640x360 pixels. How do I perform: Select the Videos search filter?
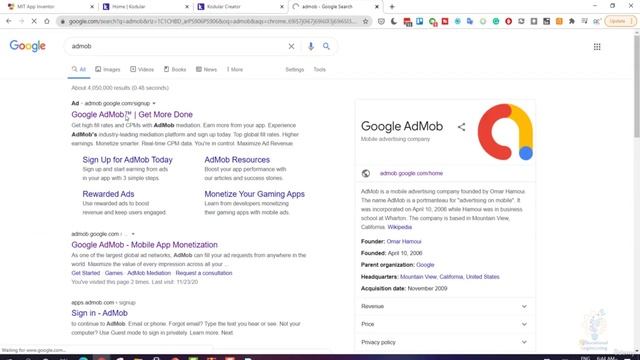tap(142, 69)
